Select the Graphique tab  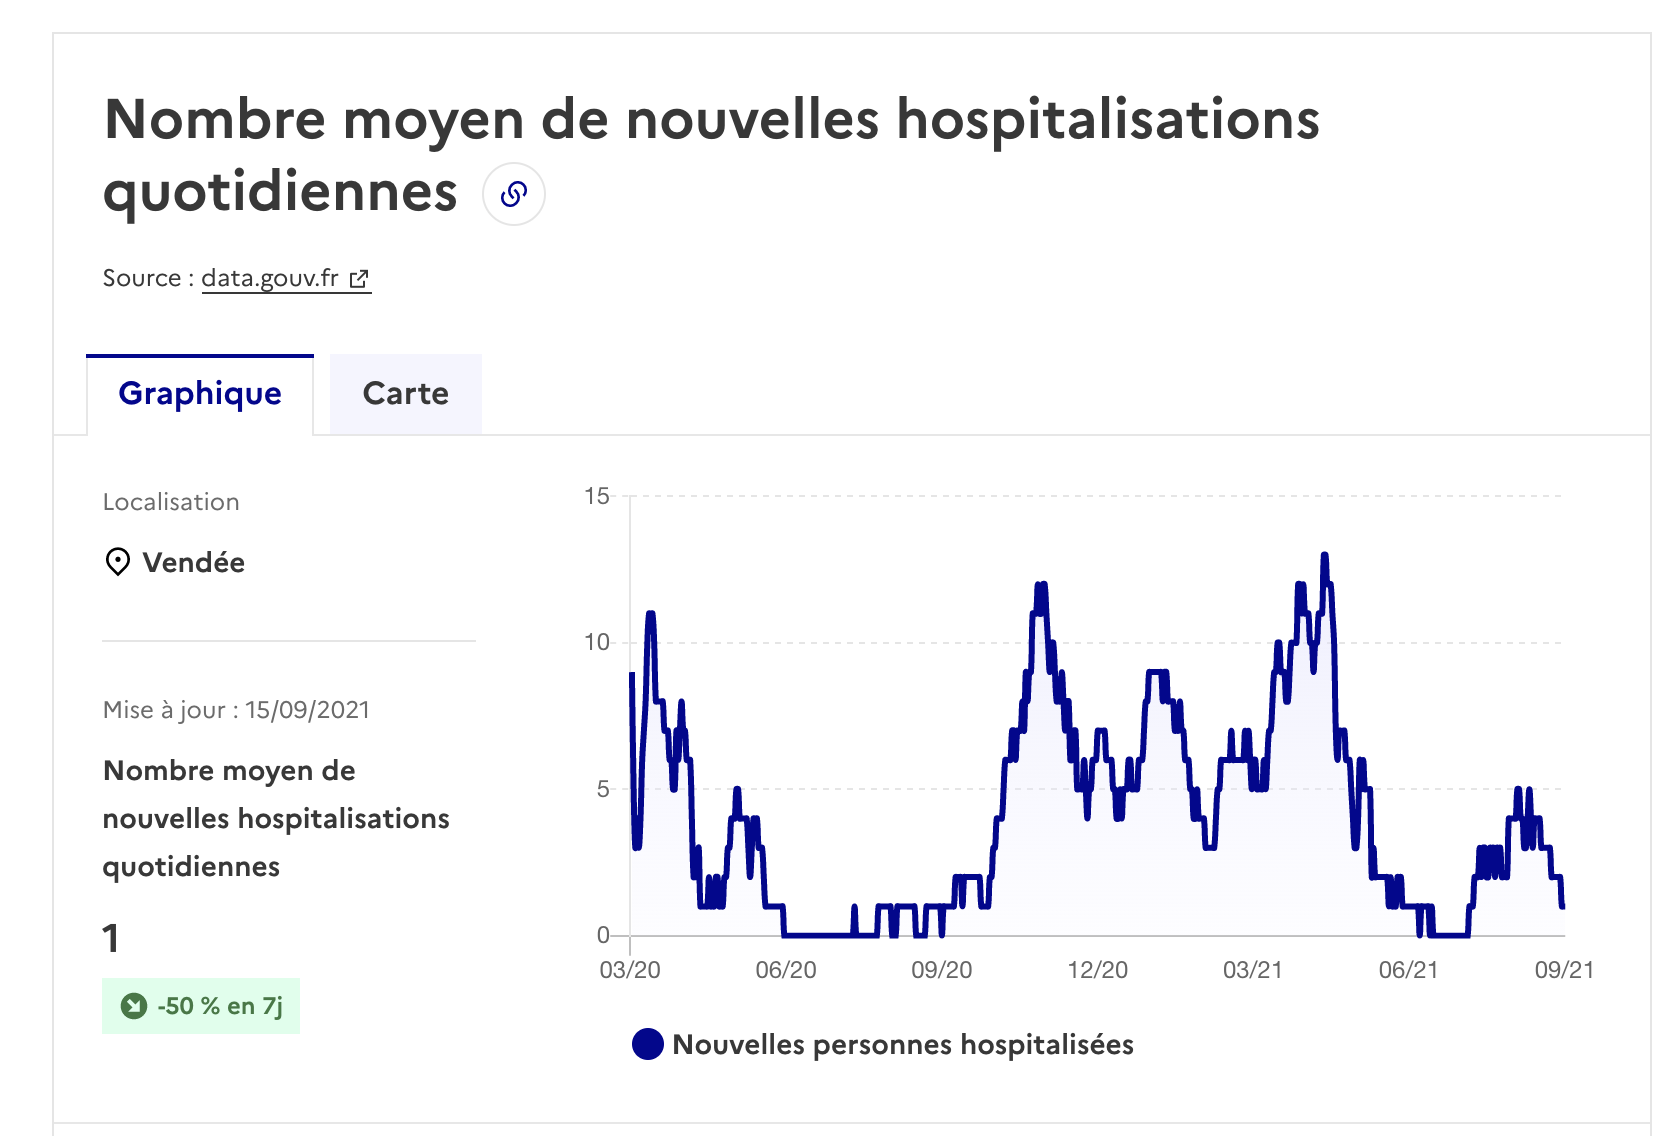pyautogui.click(x=200, y=394)
